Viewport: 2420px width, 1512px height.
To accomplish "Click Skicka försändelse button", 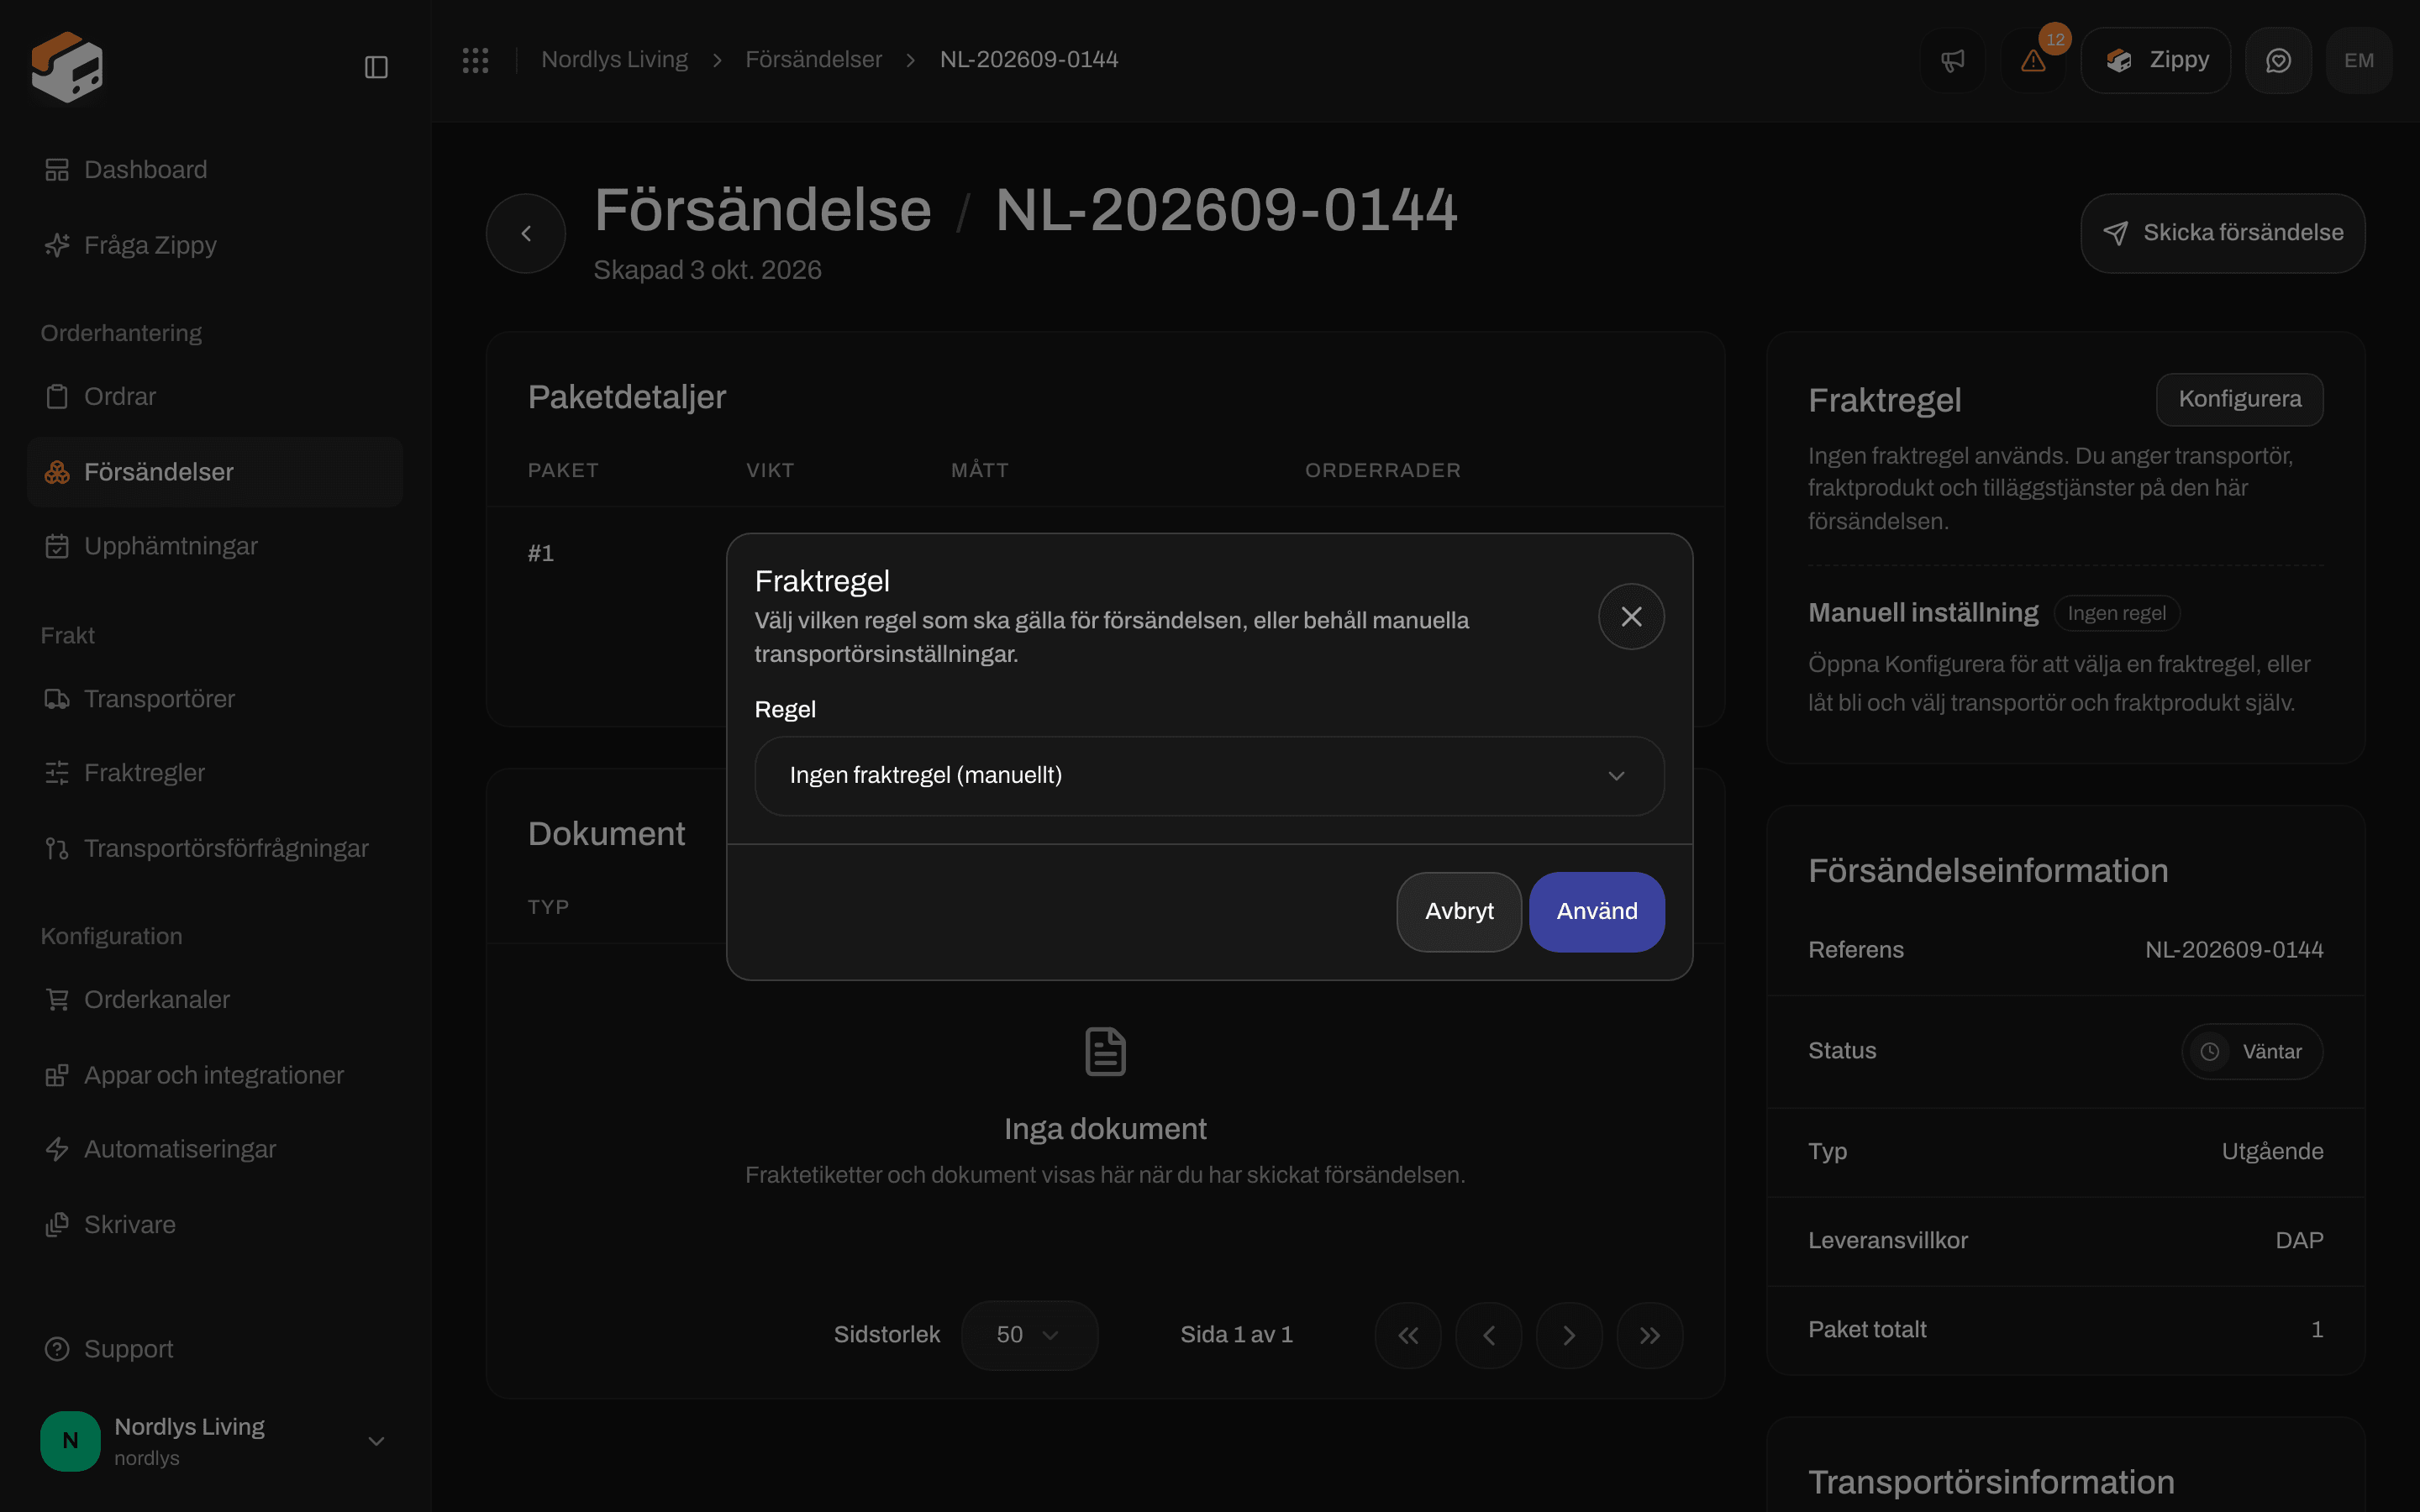I will tap(2222, 233).
